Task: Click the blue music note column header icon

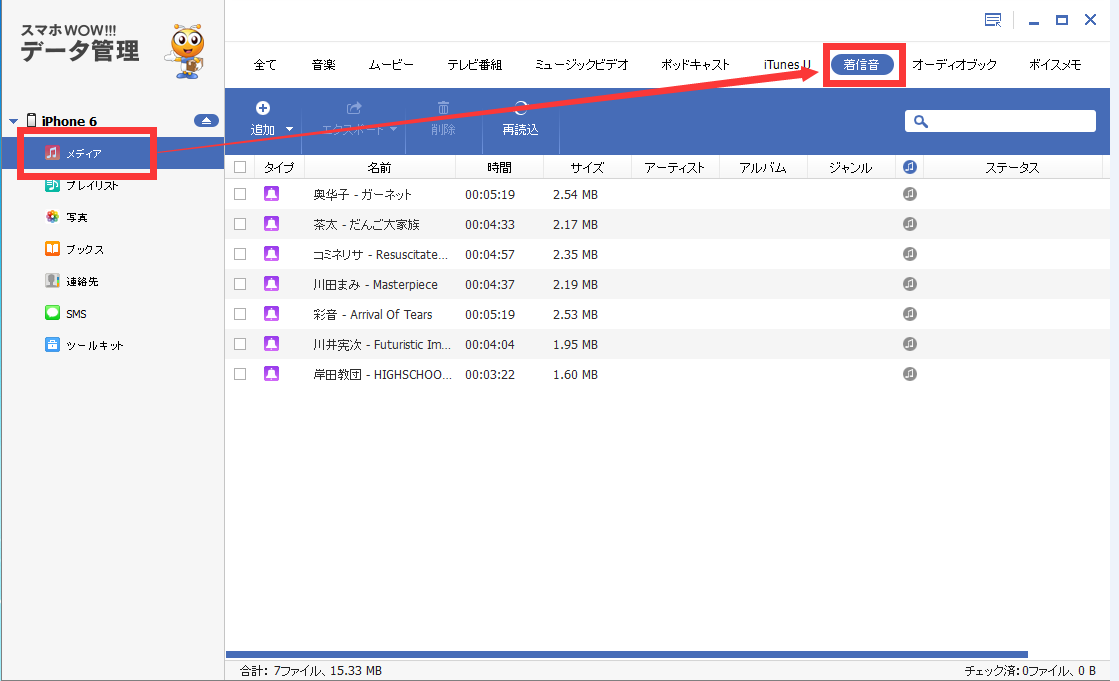Action: tap(909, 167)
